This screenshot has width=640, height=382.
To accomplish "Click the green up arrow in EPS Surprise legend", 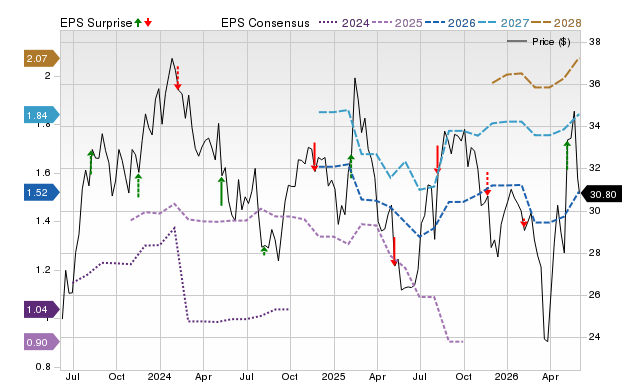I will coord(138,23).
